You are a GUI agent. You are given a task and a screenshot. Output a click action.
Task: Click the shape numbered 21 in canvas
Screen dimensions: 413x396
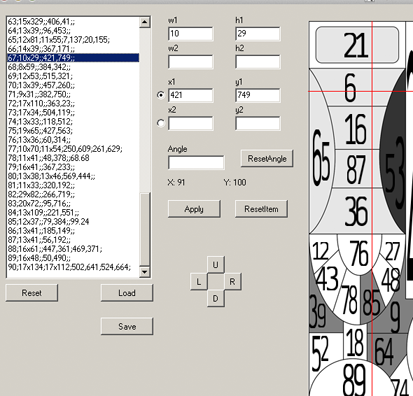click(357, 45)
